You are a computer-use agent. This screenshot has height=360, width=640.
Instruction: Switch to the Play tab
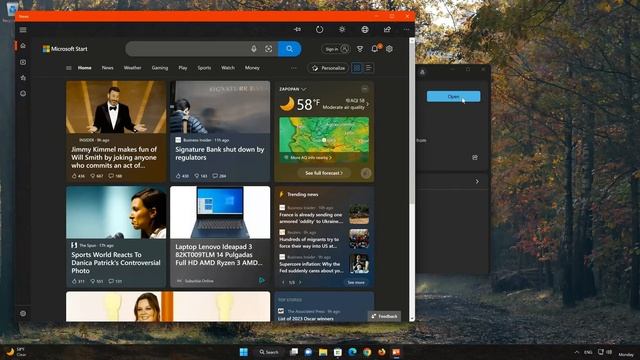(183, 68)
